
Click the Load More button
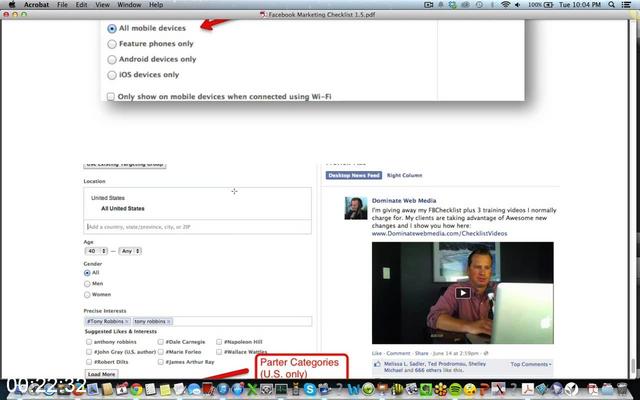click(x=102, y=374)
